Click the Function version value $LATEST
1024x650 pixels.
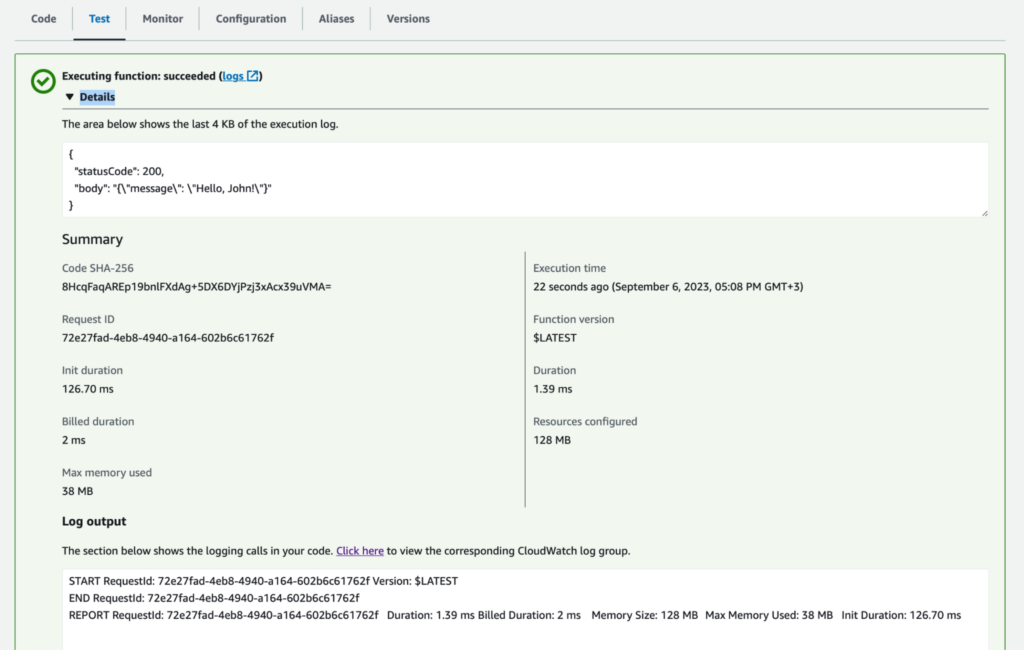555,338
